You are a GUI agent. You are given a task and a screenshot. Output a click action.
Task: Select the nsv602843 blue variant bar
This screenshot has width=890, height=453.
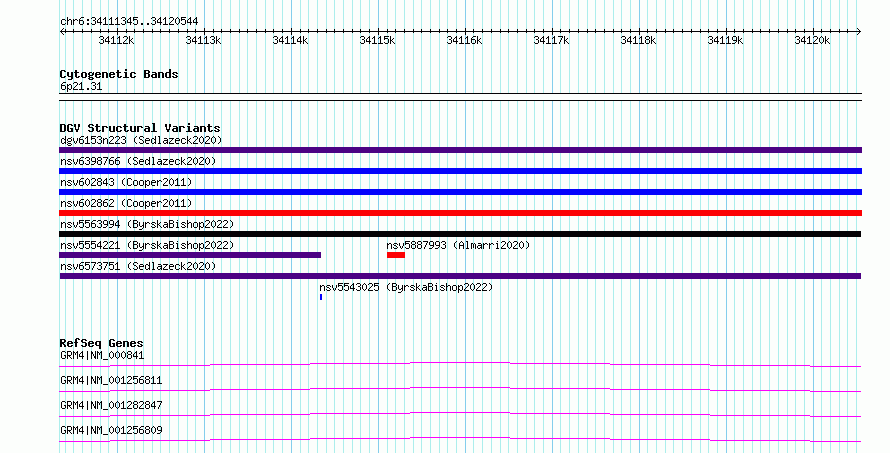(x=460, y=192)
